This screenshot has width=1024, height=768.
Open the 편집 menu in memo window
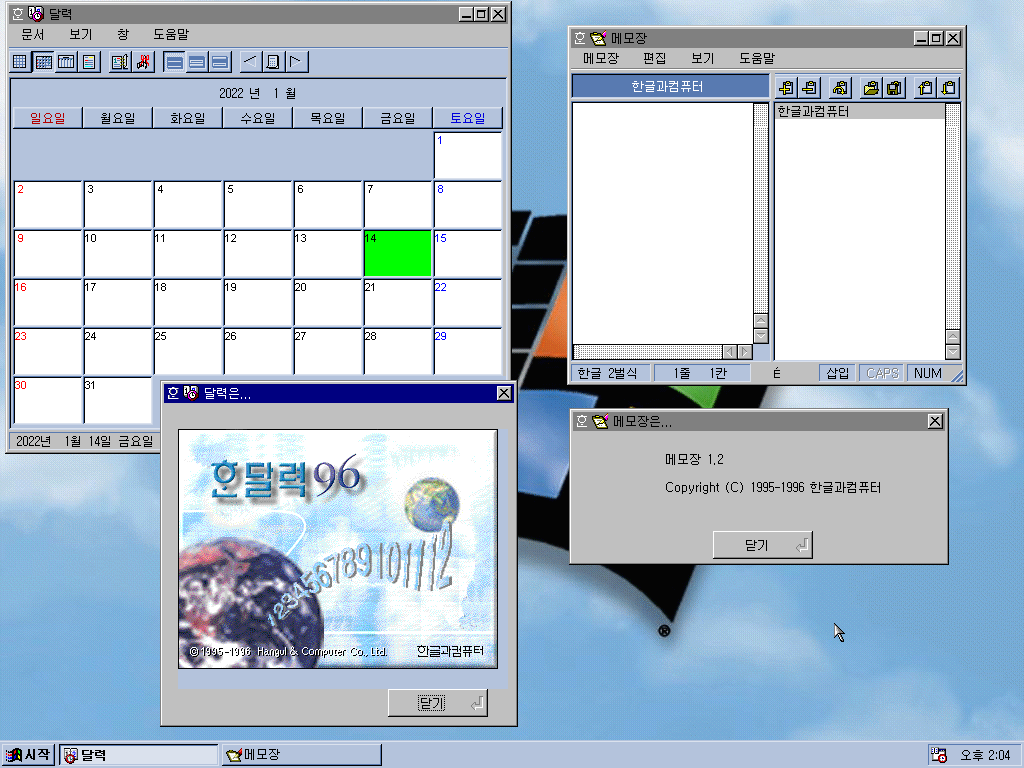coord(654,59)
